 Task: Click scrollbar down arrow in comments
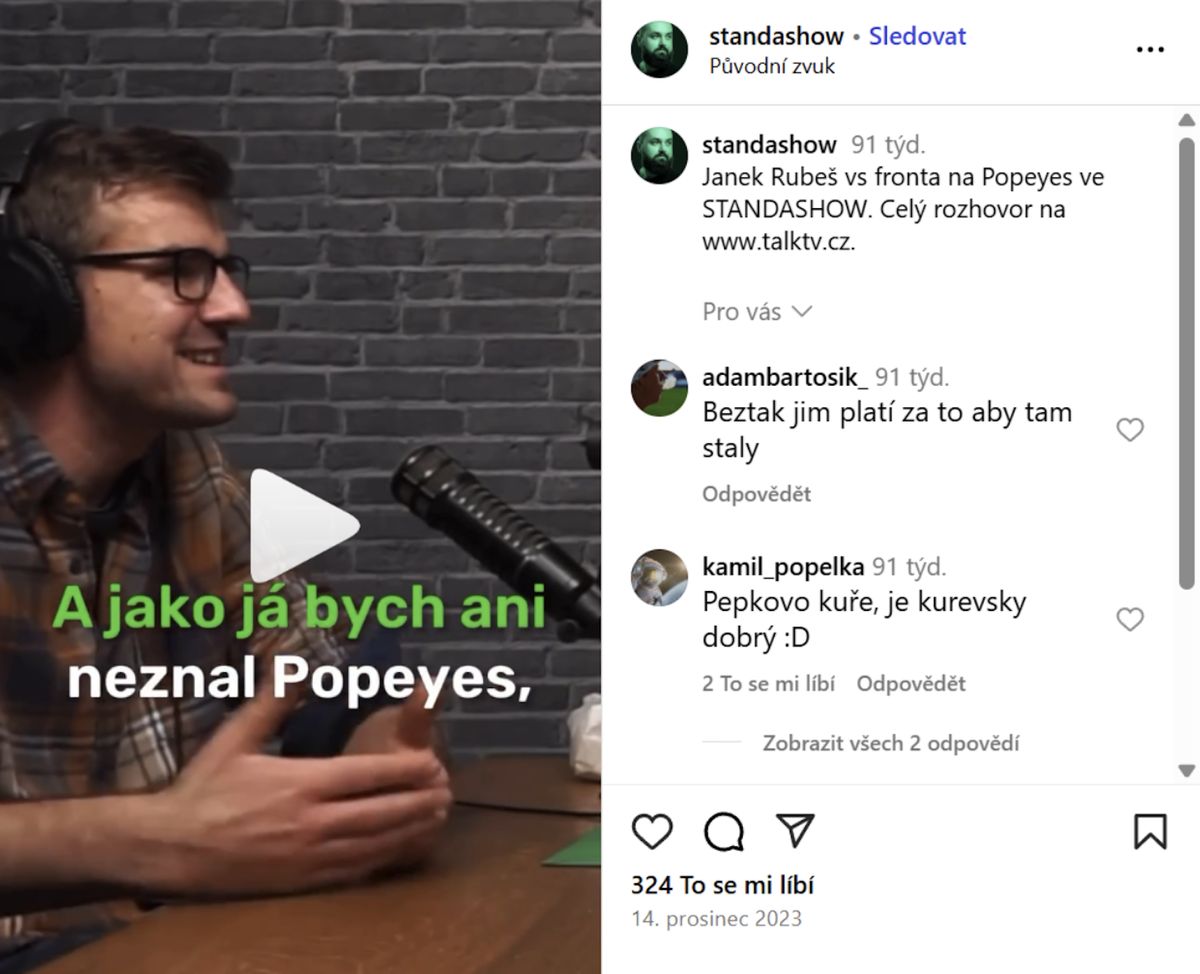coord(1187,770)
